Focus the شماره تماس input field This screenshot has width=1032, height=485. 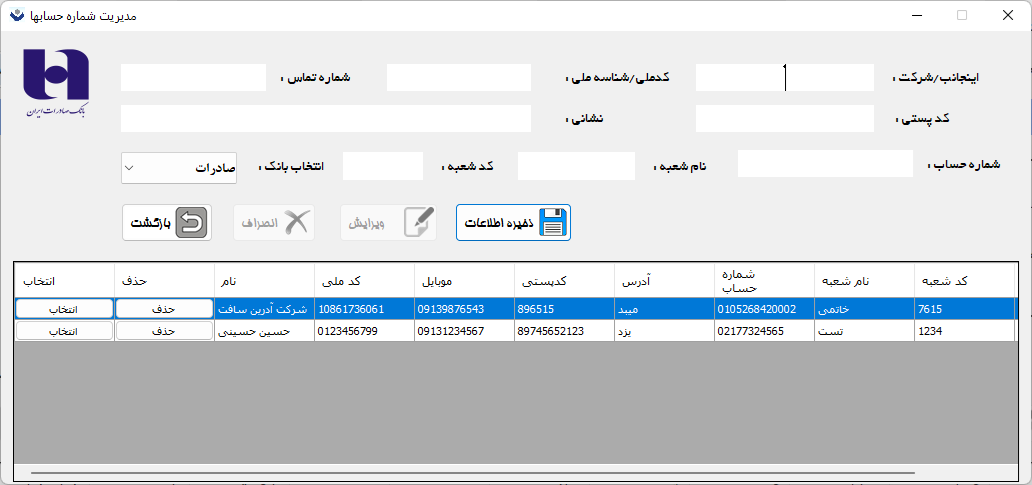pyautogui.click(x=194, y=78)
